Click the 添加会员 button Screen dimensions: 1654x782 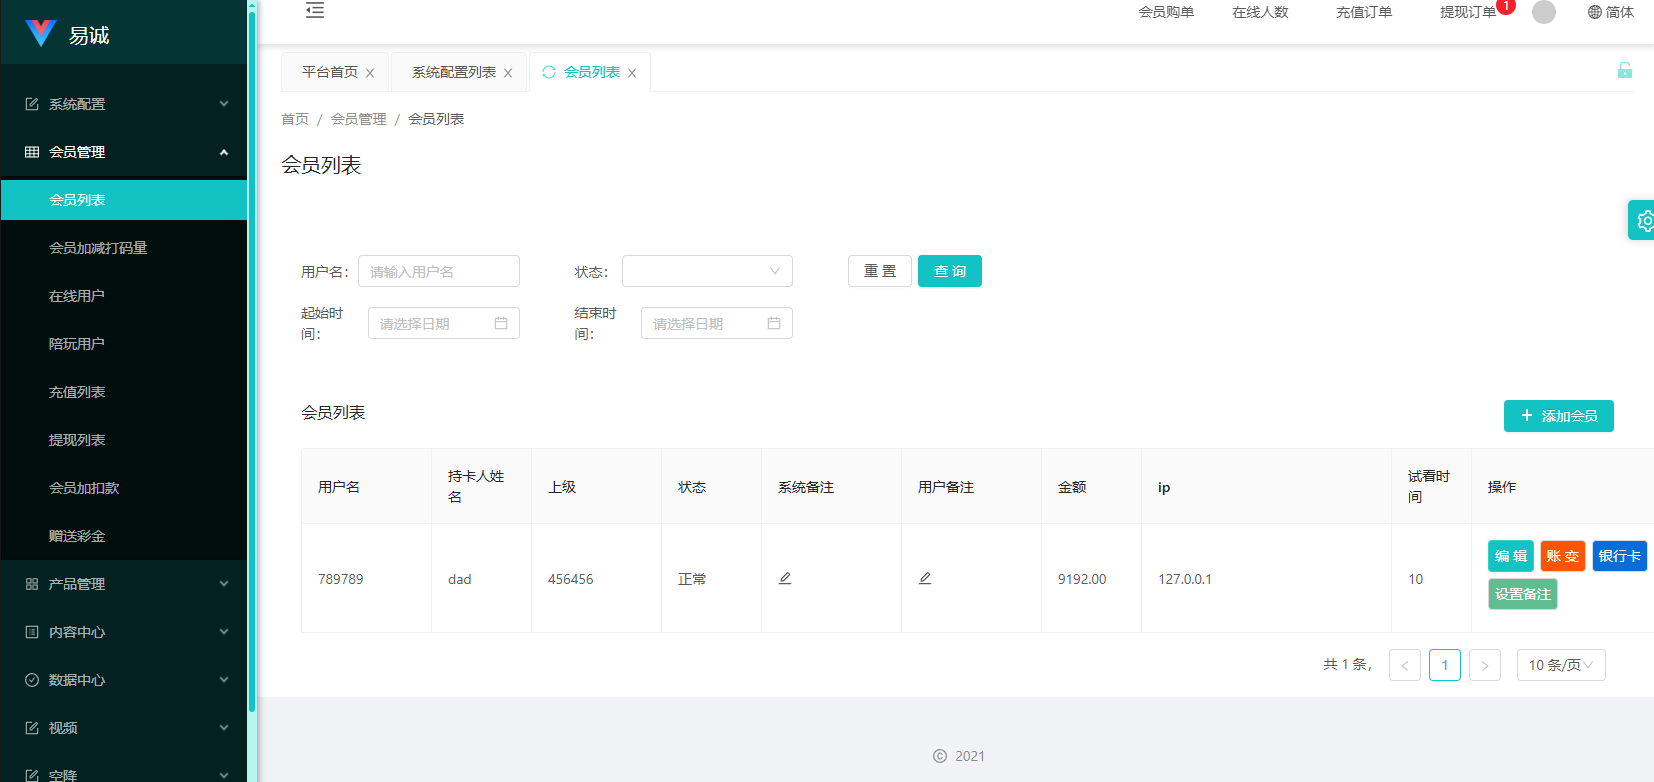(1558, 416)
